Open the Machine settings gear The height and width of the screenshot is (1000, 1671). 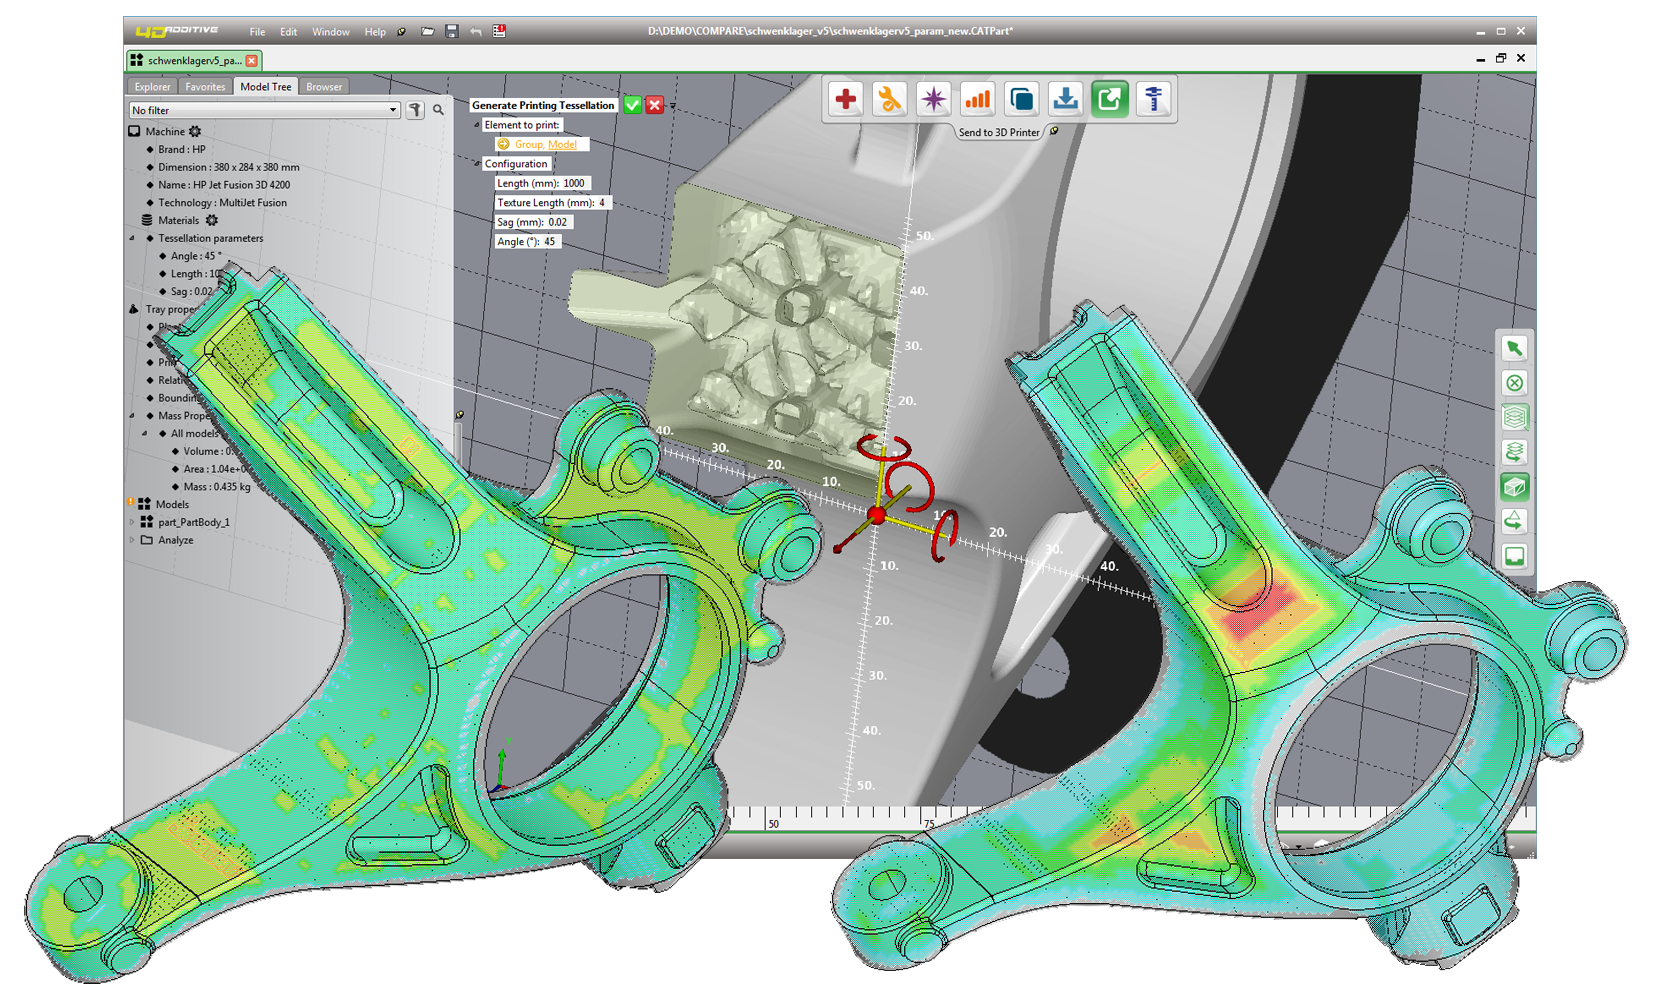(195, 131)
